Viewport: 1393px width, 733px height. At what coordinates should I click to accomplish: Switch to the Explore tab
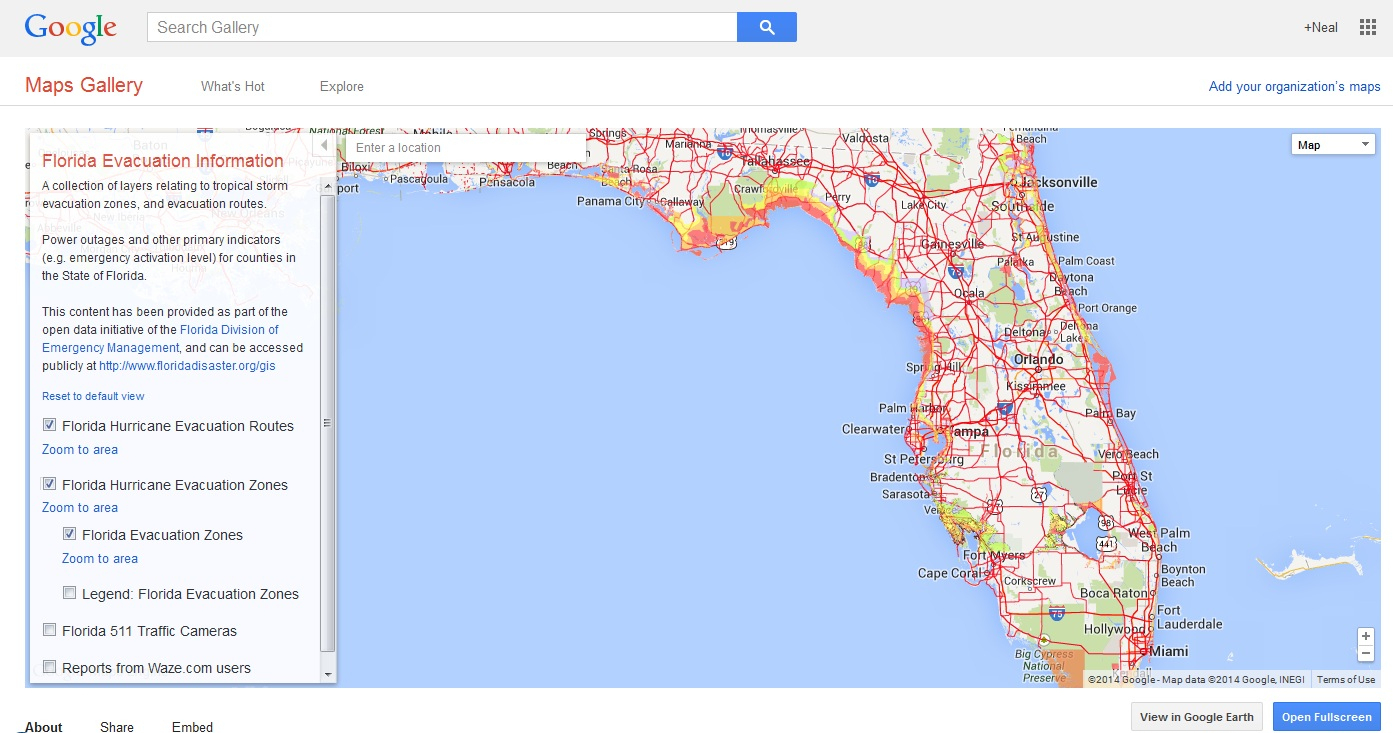coord(341,86)
